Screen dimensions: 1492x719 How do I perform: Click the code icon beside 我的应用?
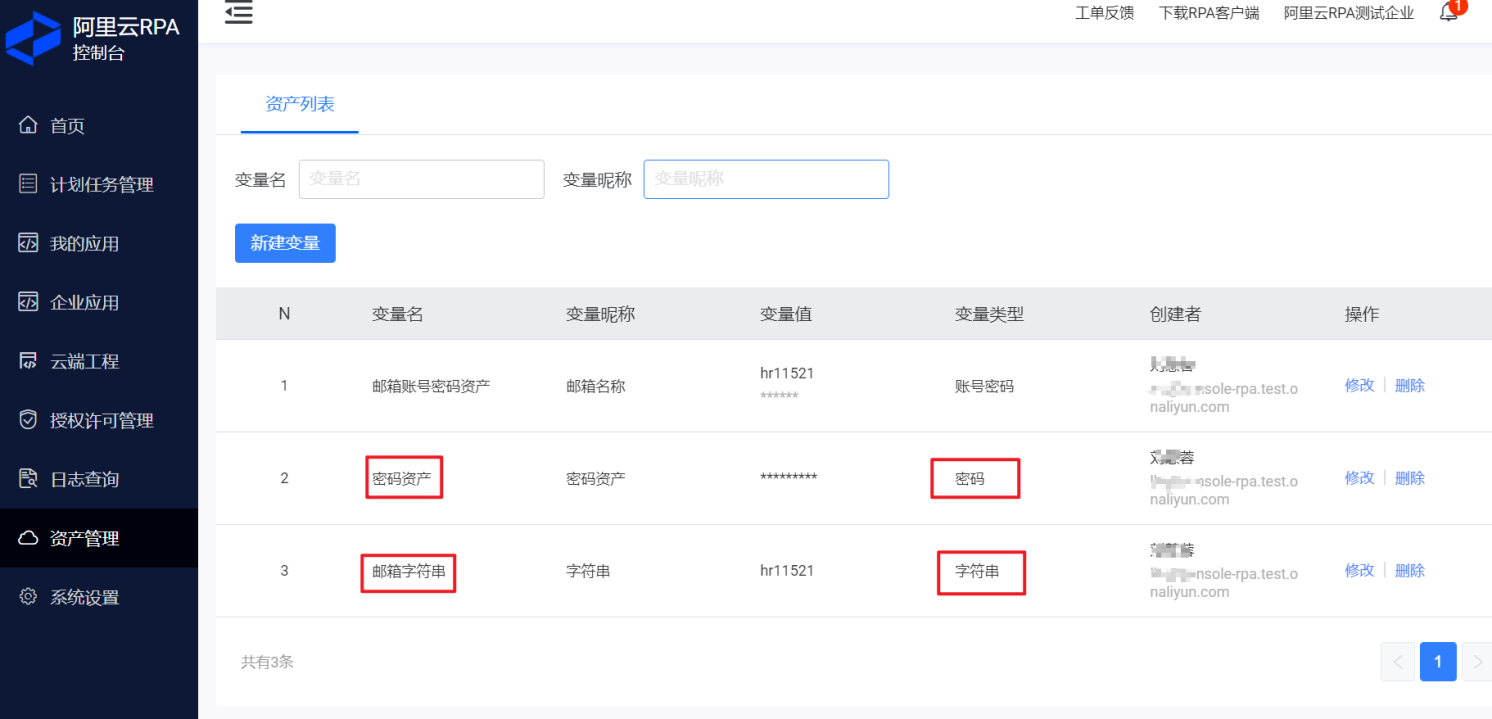28,243
